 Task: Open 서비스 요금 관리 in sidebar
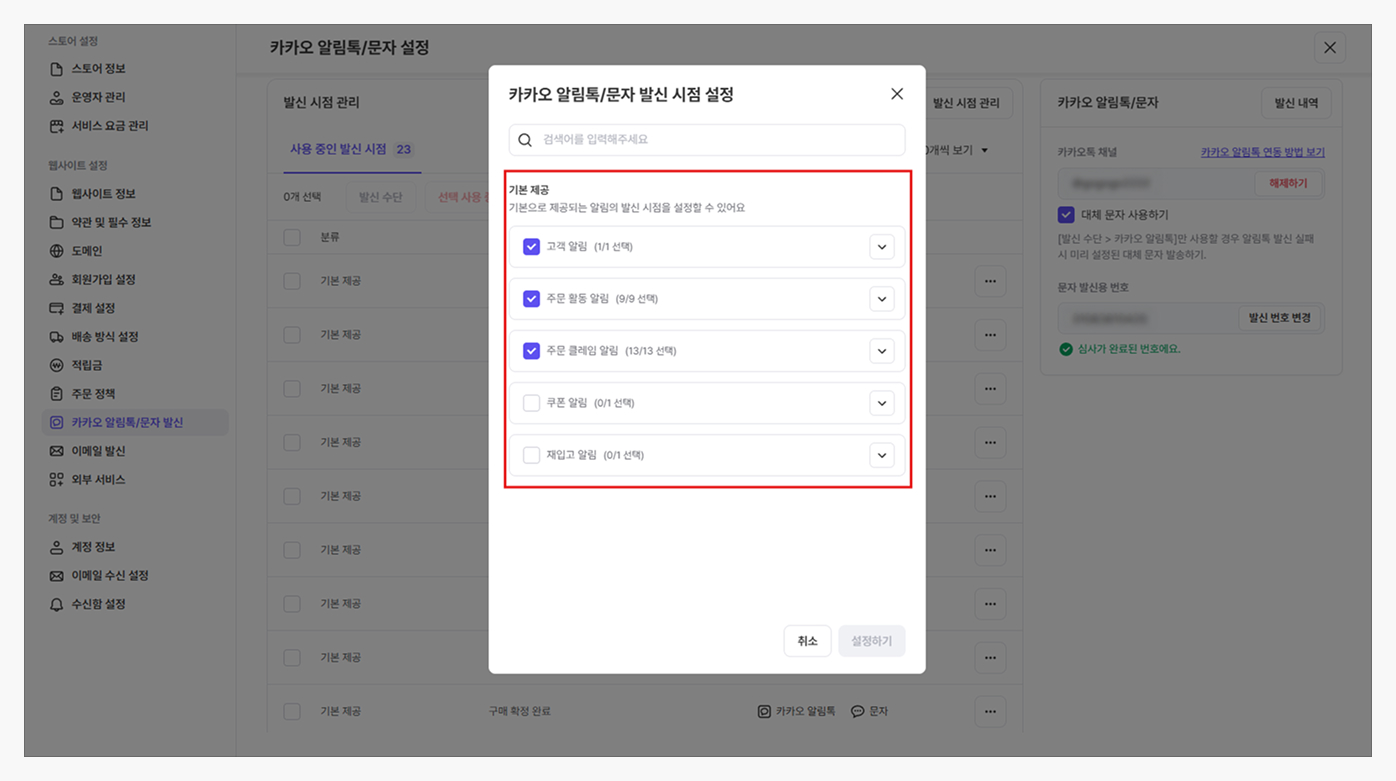pos(109,126)
